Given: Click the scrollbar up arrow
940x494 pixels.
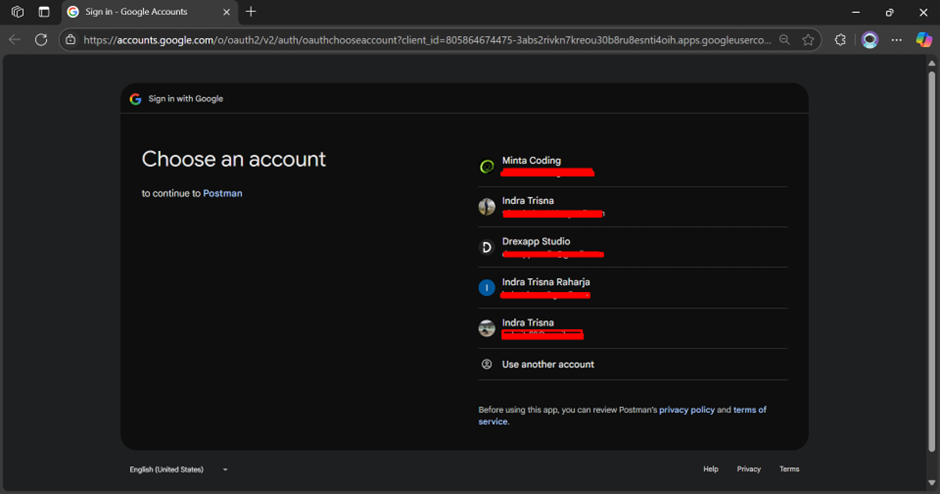Looking at the screenshot, I should tap(932, 63).
